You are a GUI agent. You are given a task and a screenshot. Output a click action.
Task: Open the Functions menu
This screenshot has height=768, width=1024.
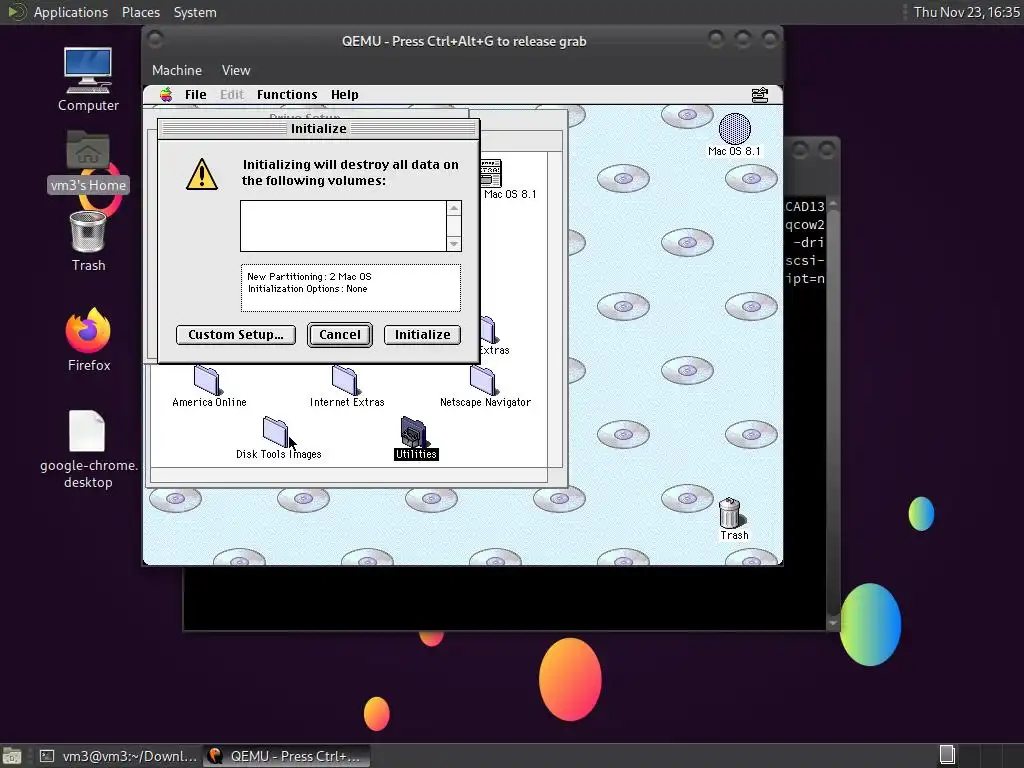(287, 95)
